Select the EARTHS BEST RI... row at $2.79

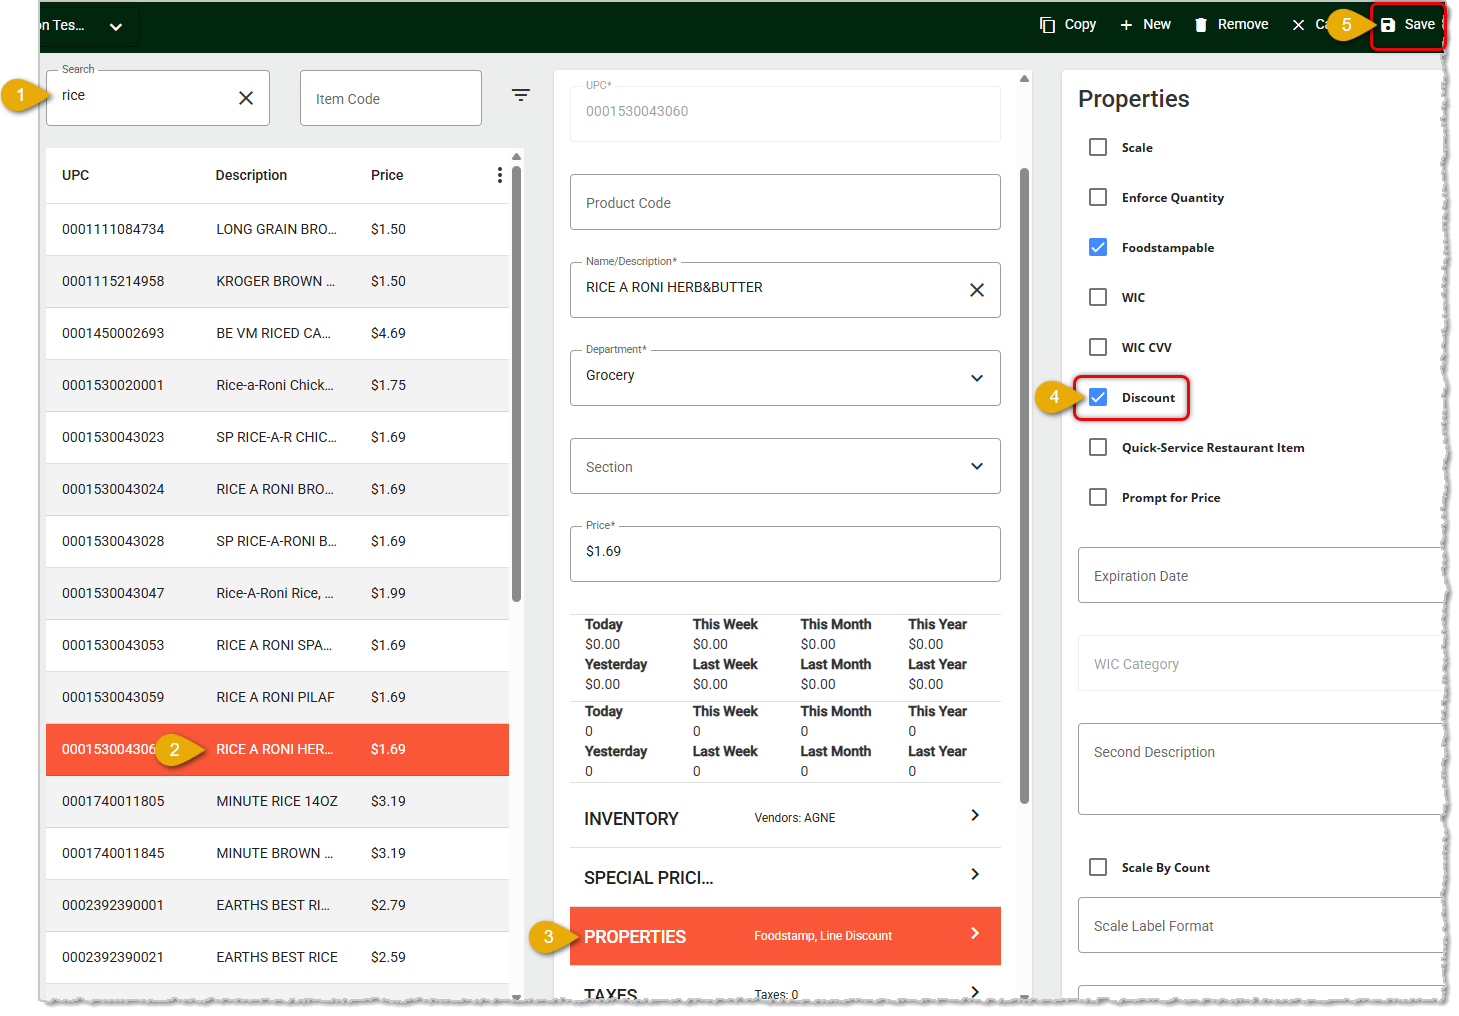pyautogui.click(x=277, y=905)
